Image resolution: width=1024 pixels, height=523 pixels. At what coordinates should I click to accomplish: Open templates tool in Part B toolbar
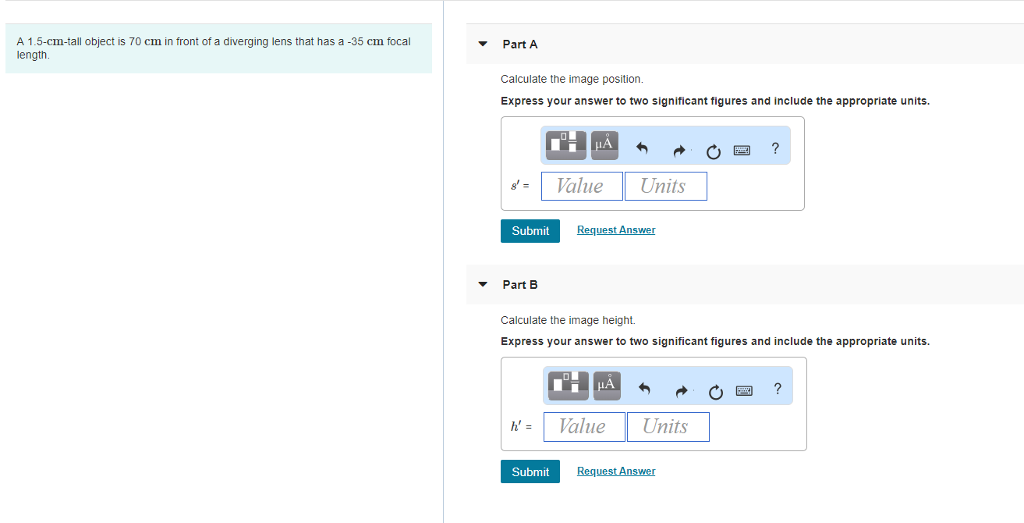pyautogui.click(x=569, y=384)
